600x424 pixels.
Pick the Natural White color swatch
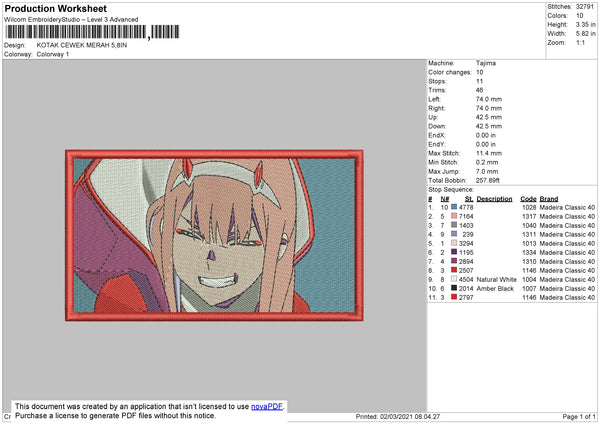pos(454,279)
